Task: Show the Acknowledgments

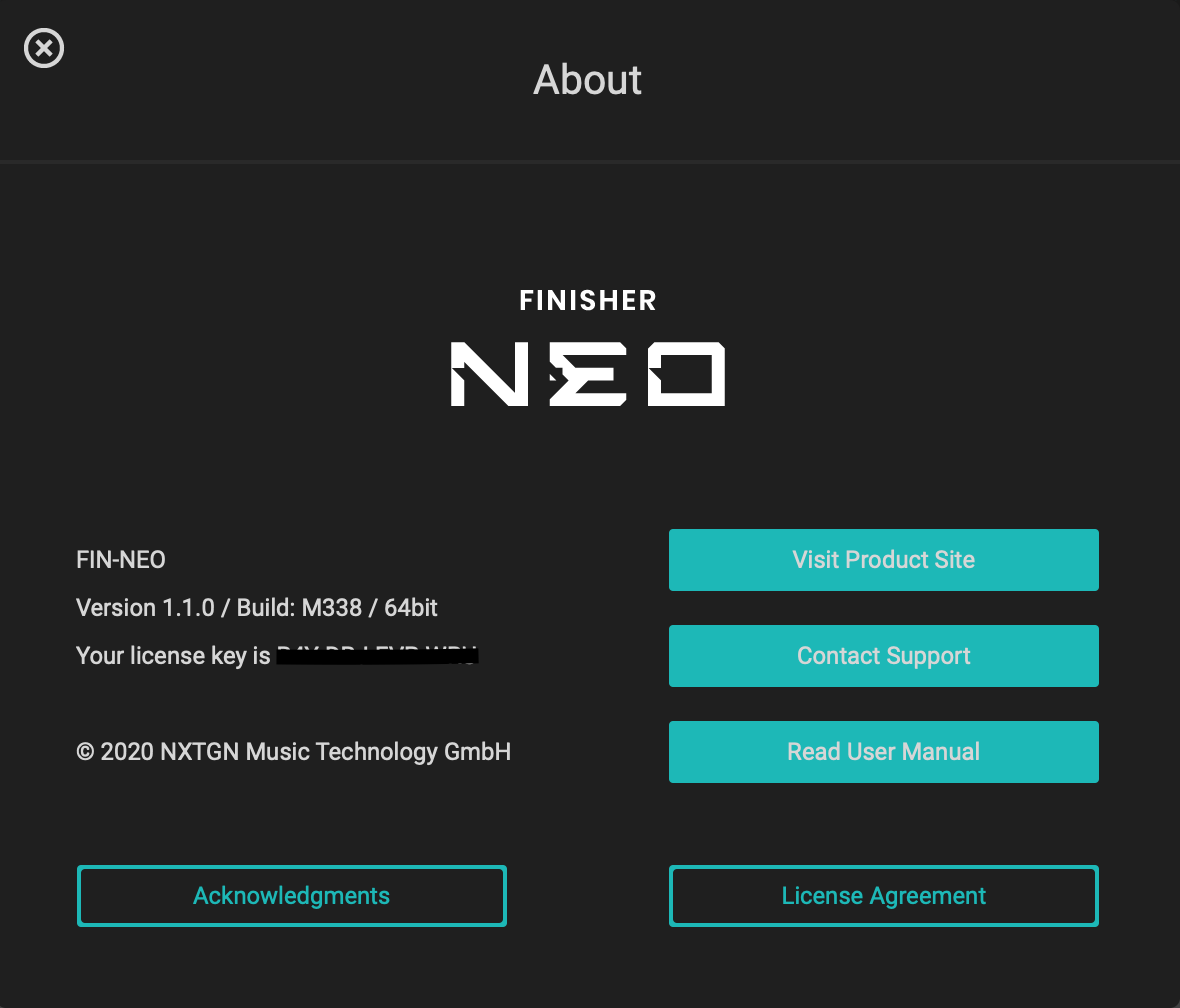Action: [291, 896]
